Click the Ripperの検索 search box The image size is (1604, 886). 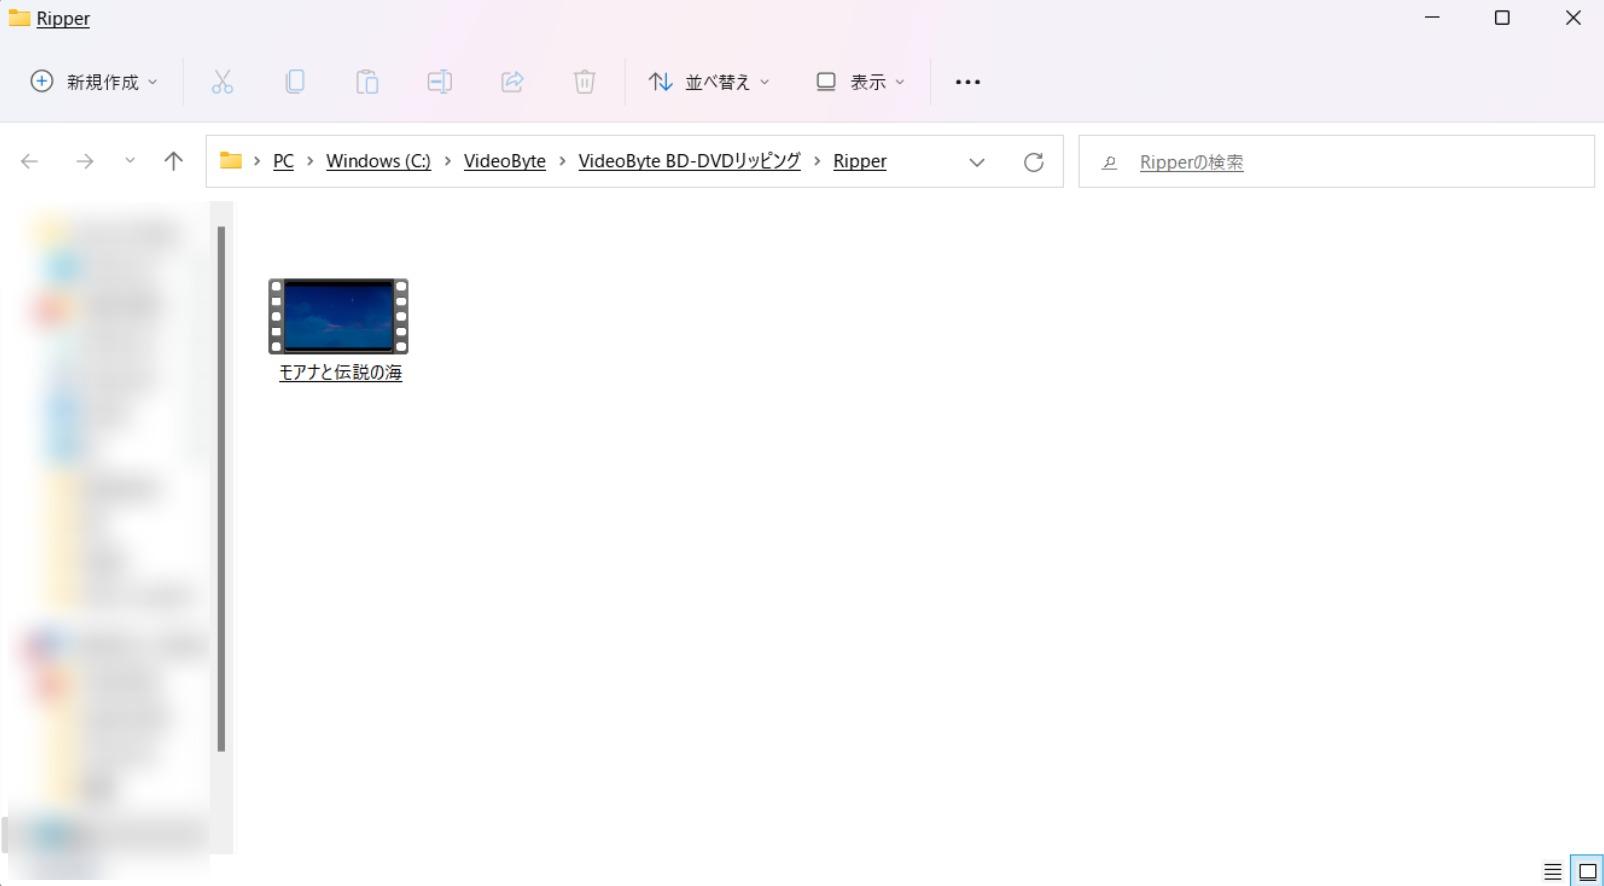tap(1336, 162)
